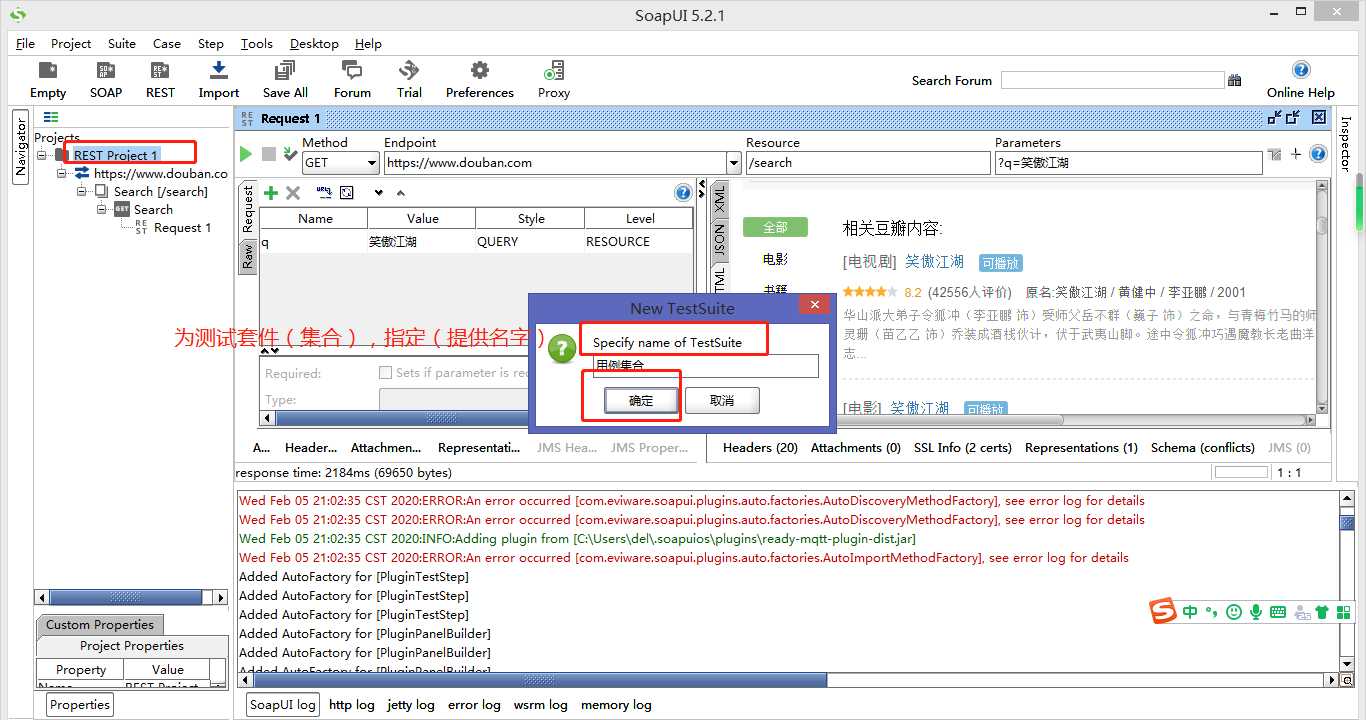The image size is (1366, 720).
Task: Move parameter up with the up chevron
Action: tap(401, 193)
